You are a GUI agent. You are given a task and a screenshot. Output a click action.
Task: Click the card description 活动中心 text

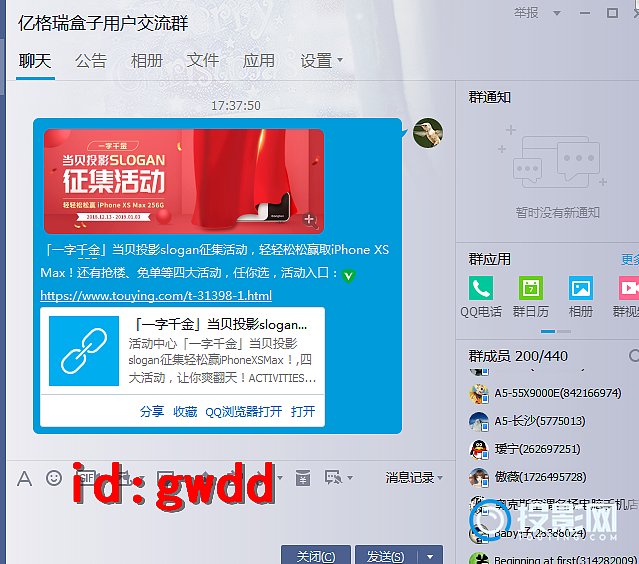pyautogui.click(x=222, y=361)
